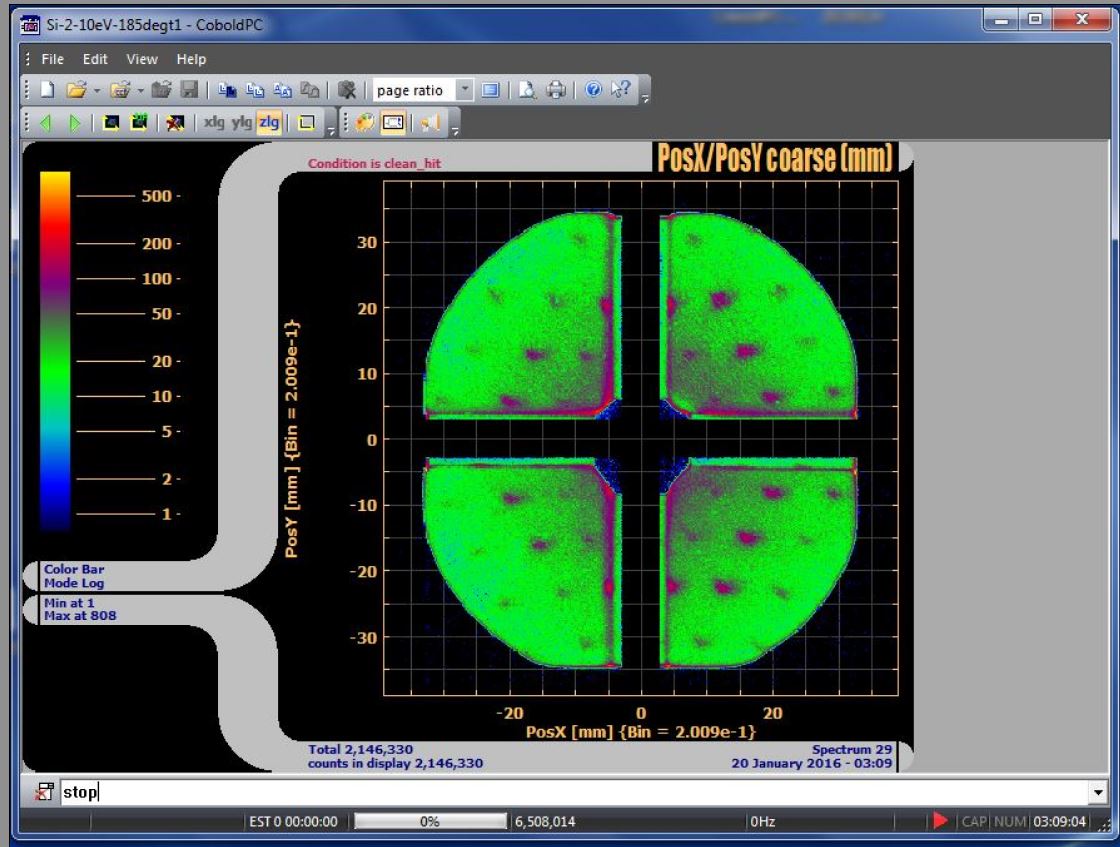Go to next spectrum with right green arrow
This screenshot has width=1120, height=847.
[74, 123]
